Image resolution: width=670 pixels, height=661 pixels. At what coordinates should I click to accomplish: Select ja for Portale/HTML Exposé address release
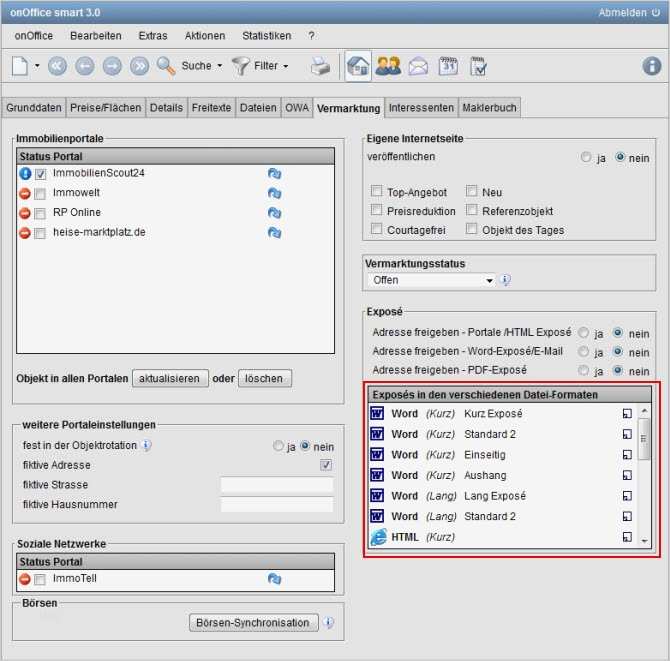tap(584, 332)
